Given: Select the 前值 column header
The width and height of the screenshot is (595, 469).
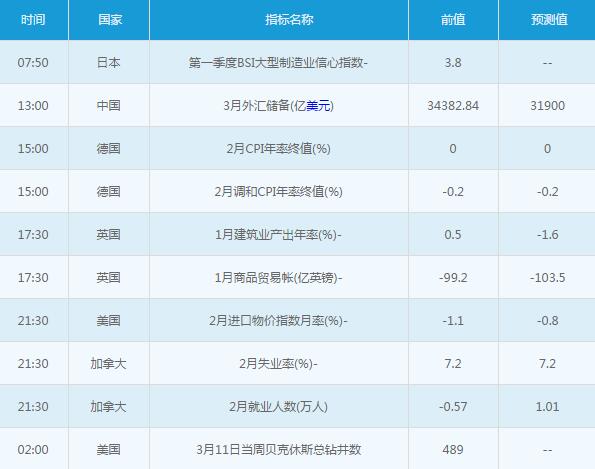Looking at the screenshot, I should click(453, 19).
